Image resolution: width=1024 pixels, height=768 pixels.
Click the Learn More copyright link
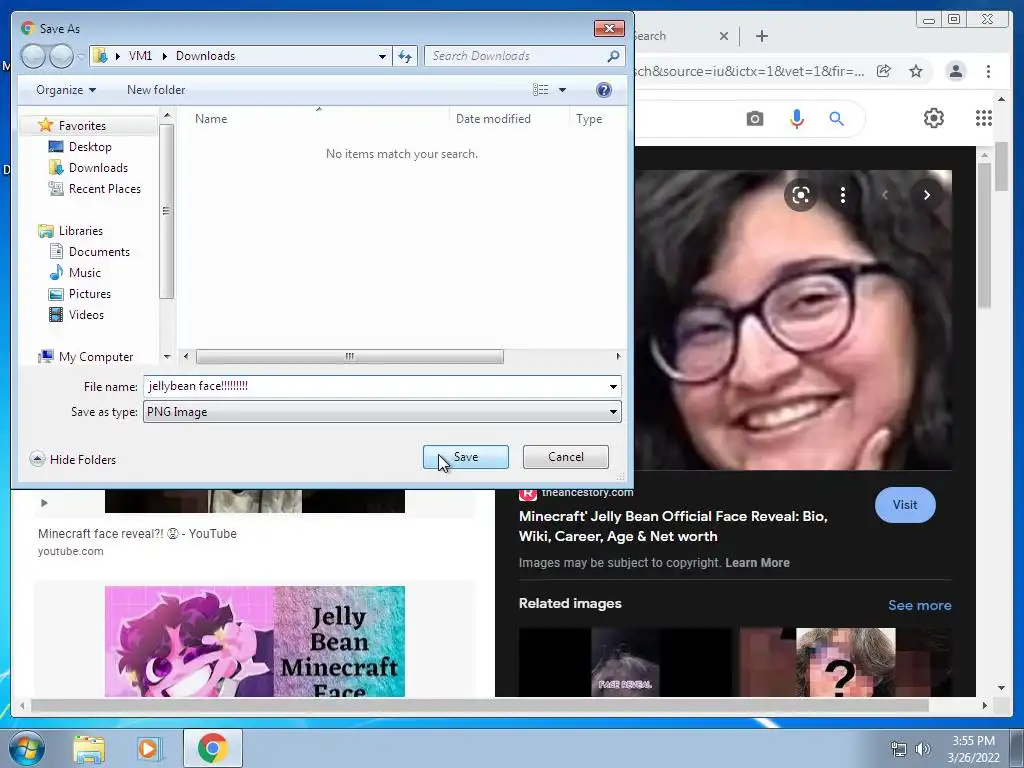click(757, 563)
